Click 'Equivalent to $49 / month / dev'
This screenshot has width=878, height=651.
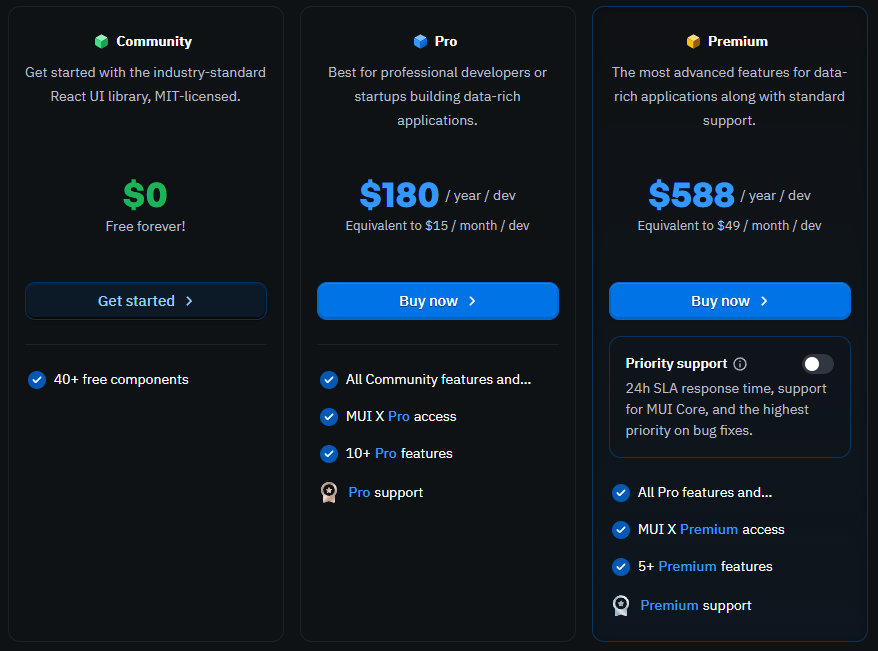[729, 226]
